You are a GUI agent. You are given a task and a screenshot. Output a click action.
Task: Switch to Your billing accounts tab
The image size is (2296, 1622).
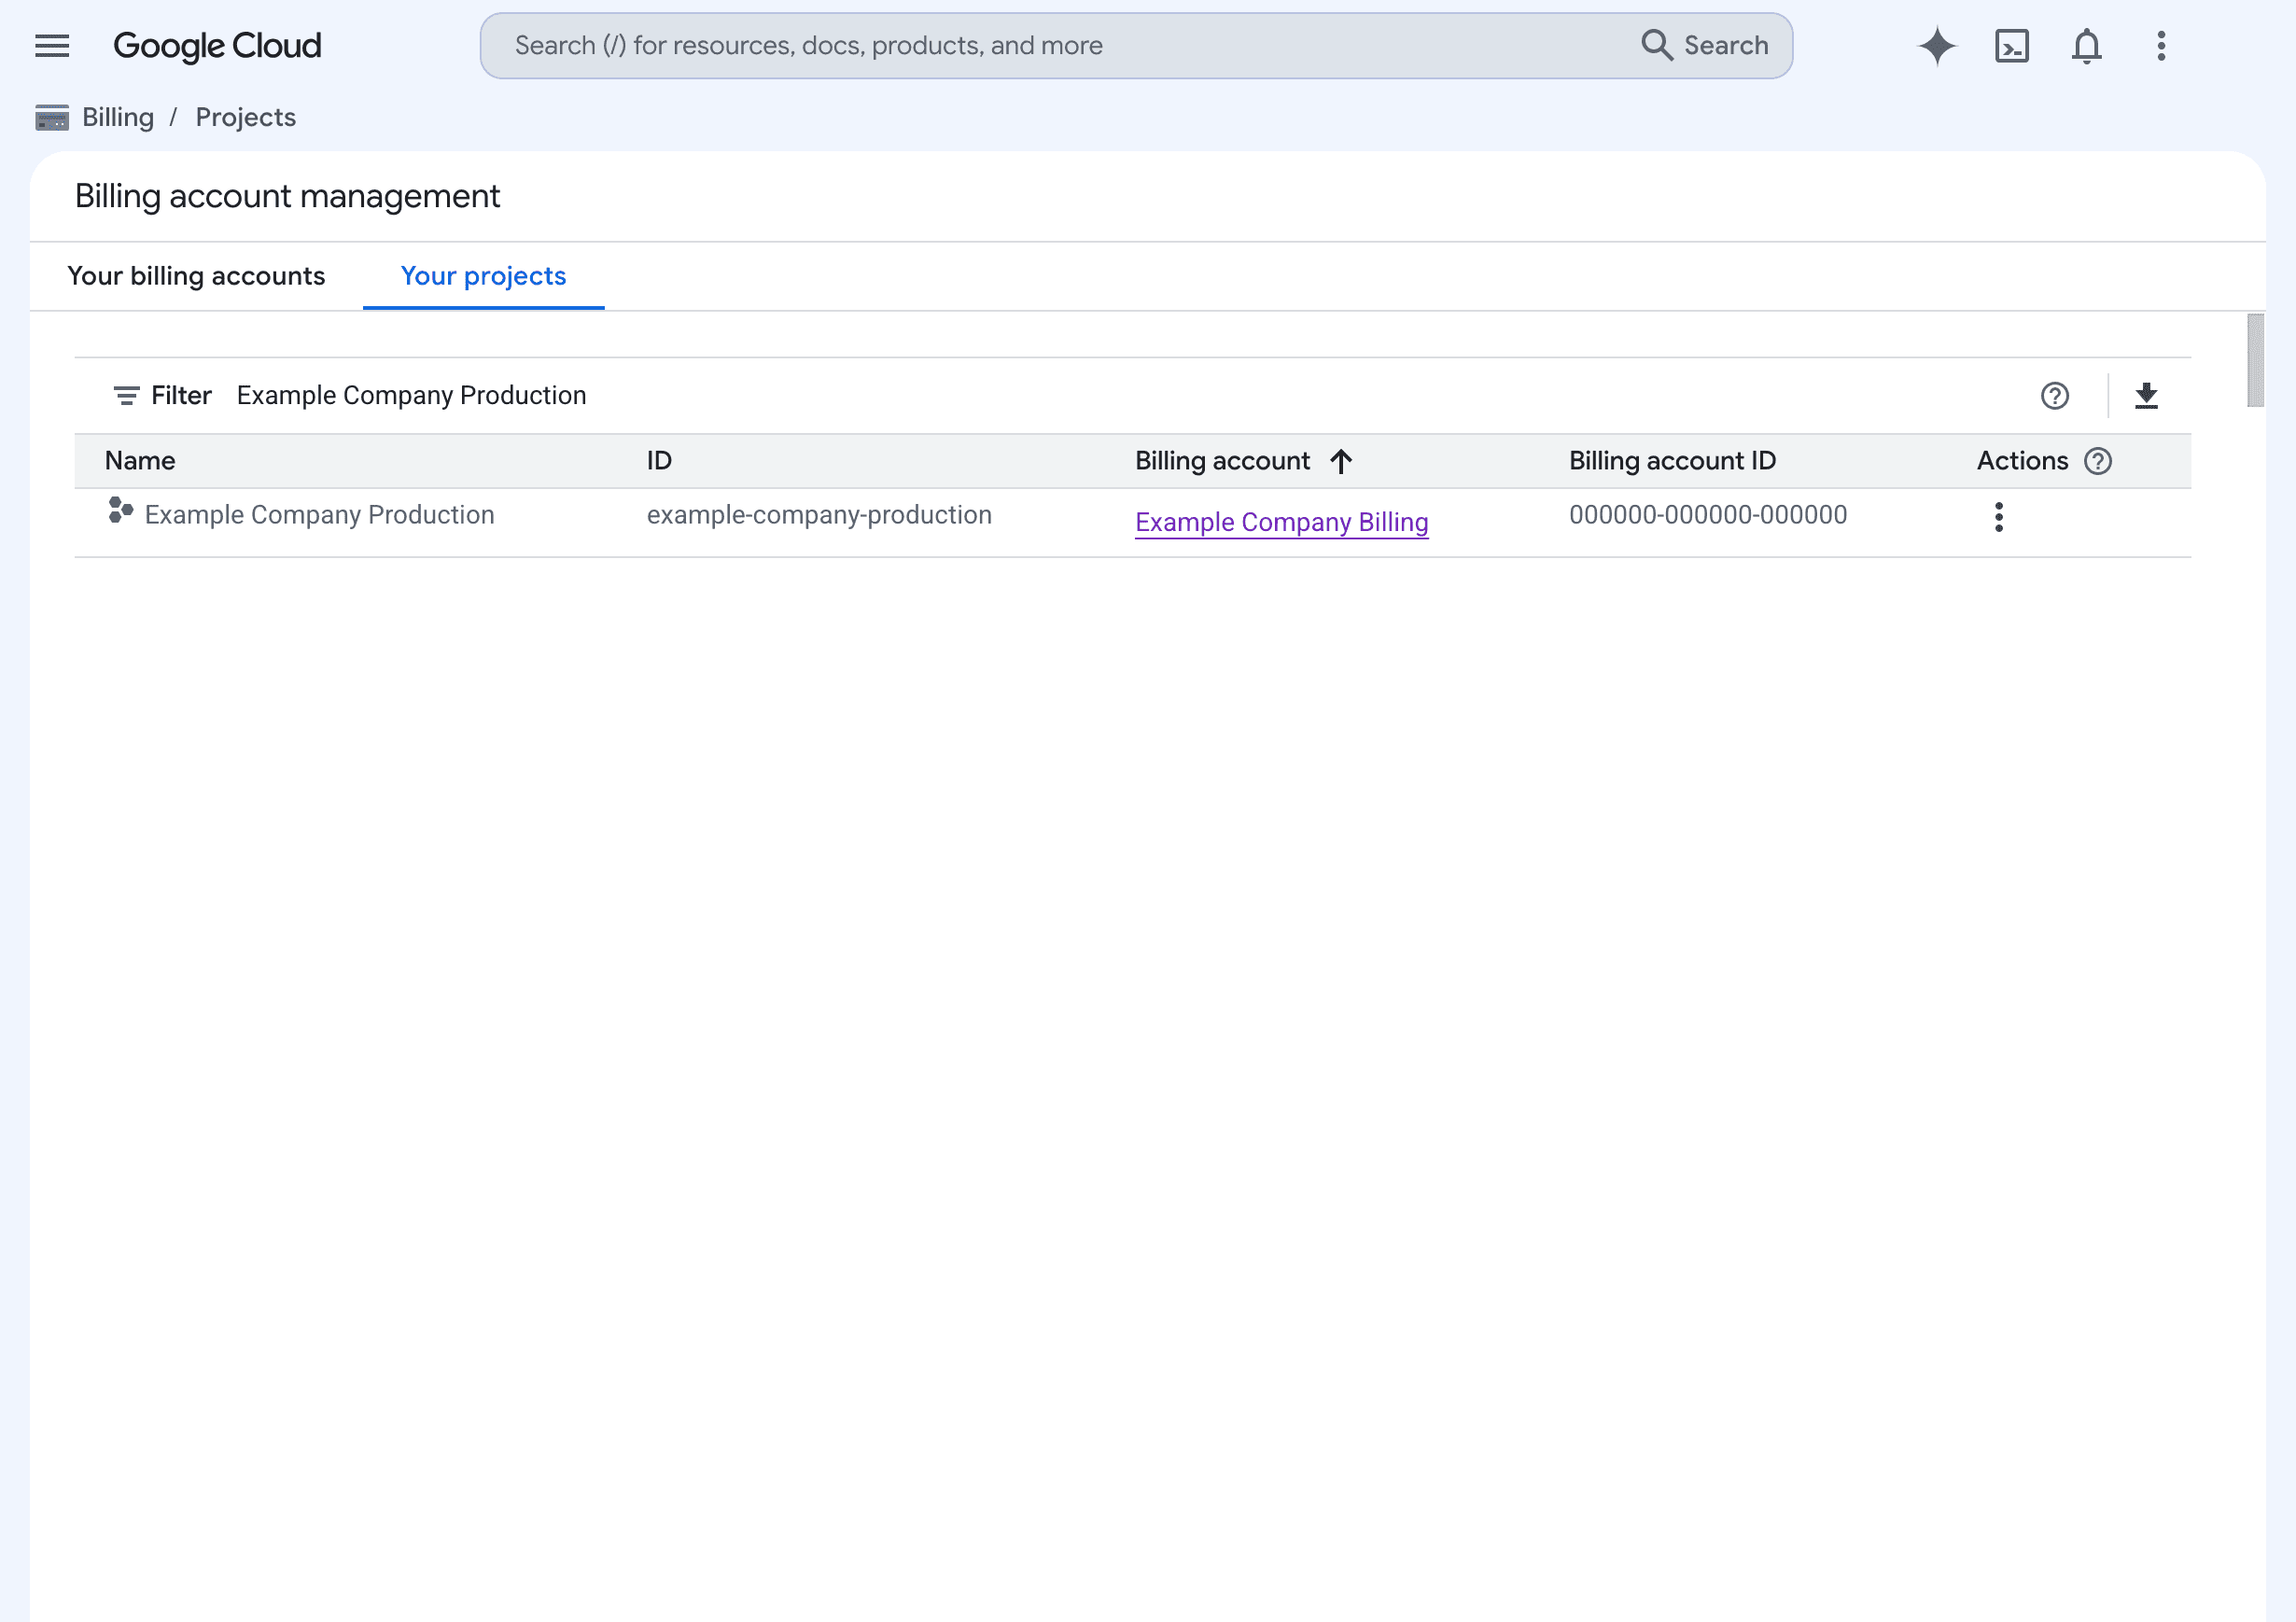pos(196,276)
